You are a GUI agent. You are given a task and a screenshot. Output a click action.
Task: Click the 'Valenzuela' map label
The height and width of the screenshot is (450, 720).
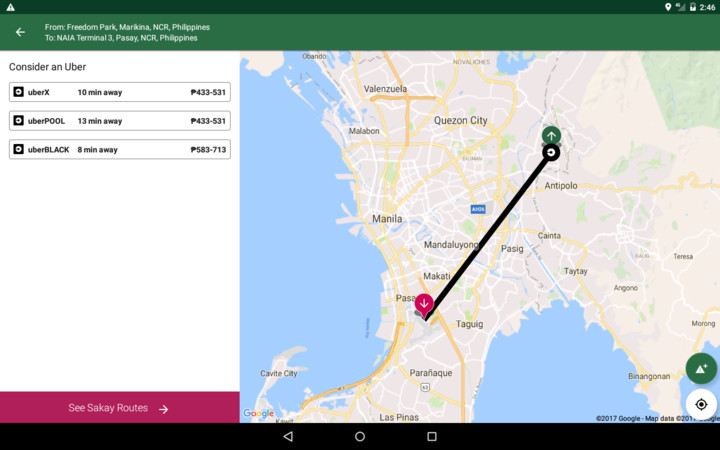click(385, 89)
